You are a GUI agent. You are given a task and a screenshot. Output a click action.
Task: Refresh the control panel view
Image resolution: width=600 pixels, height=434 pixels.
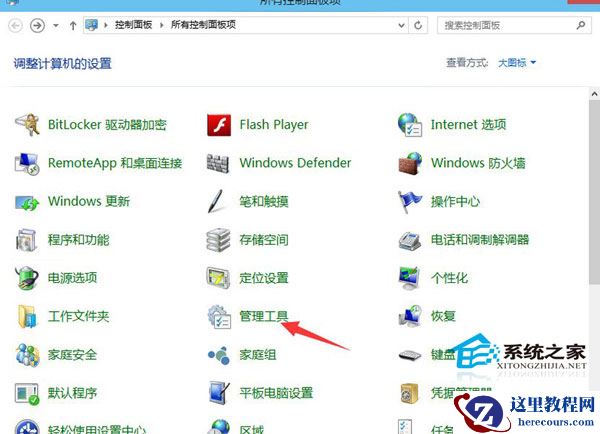click(418, 25)
